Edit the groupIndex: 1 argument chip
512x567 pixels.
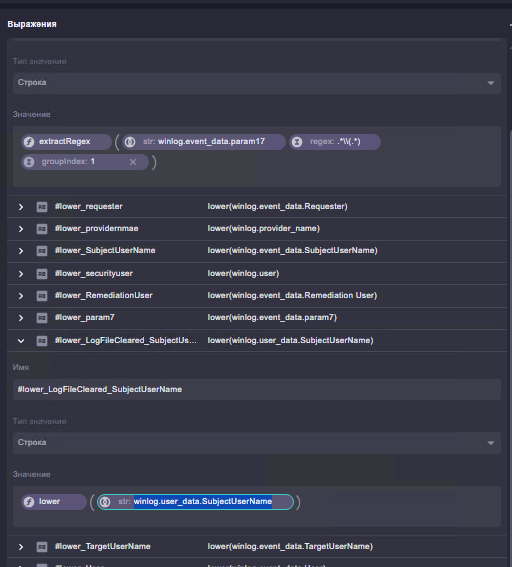pyautogui.click(x=85, y=162)
